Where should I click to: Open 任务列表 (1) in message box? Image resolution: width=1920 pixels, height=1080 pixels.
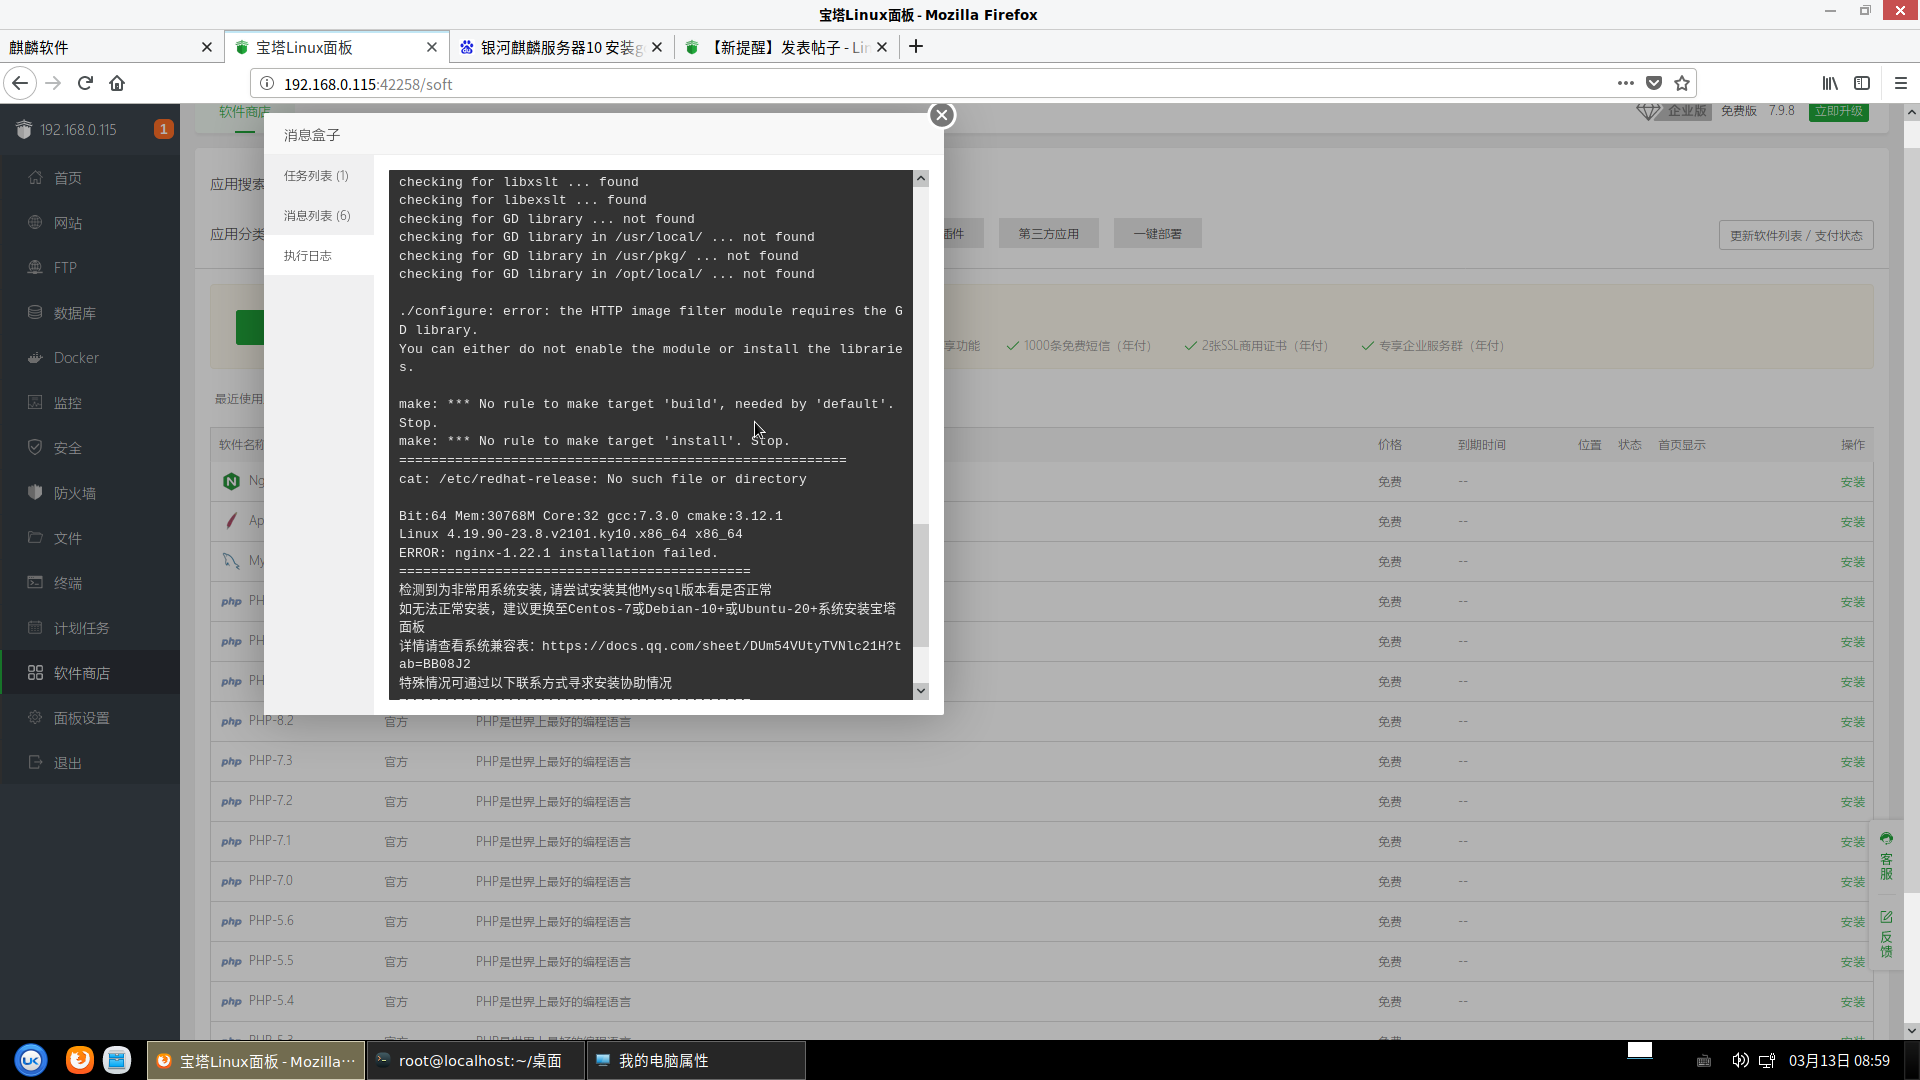coord(318,175)
